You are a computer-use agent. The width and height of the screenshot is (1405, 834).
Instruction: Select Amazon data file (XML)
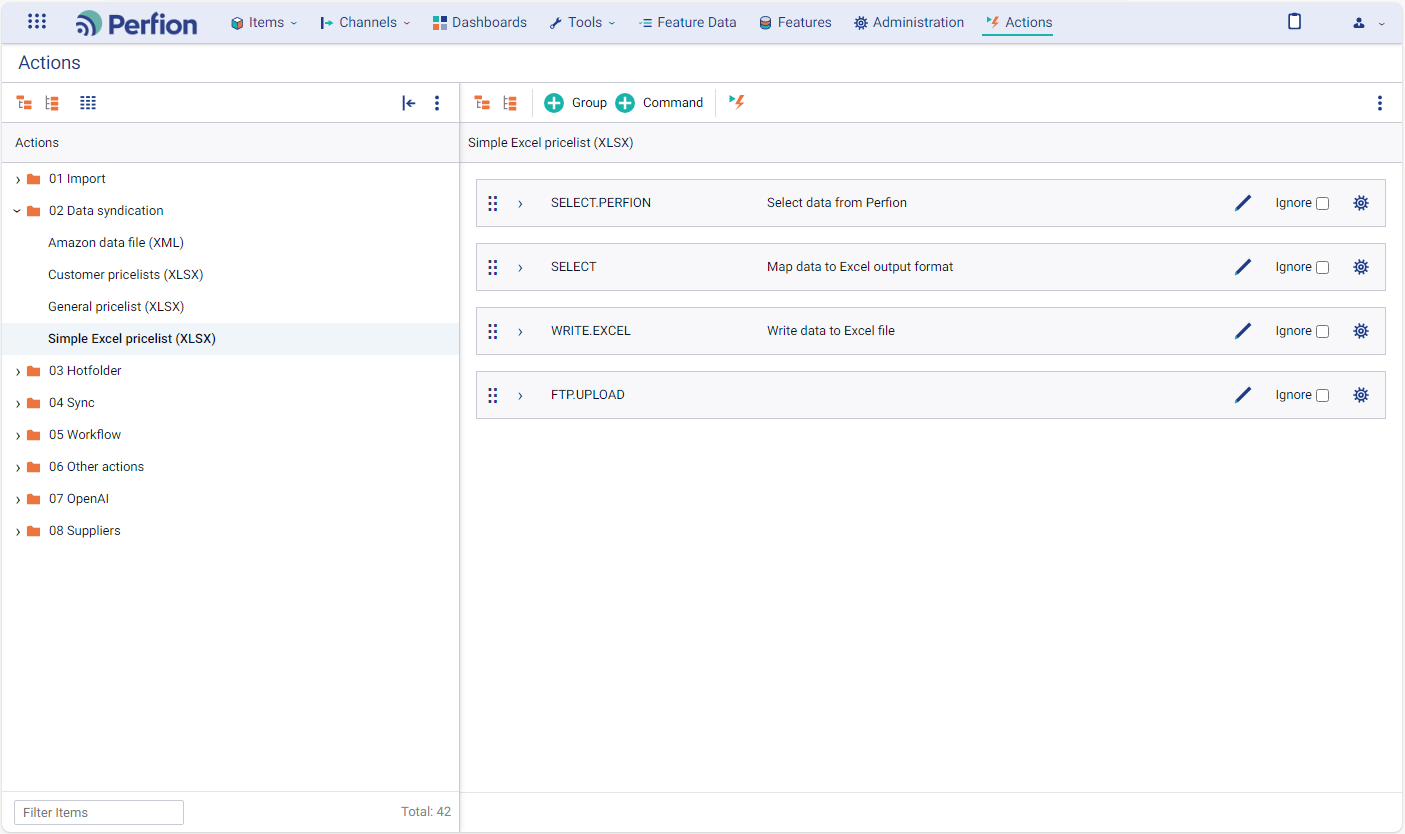(116, 243)
